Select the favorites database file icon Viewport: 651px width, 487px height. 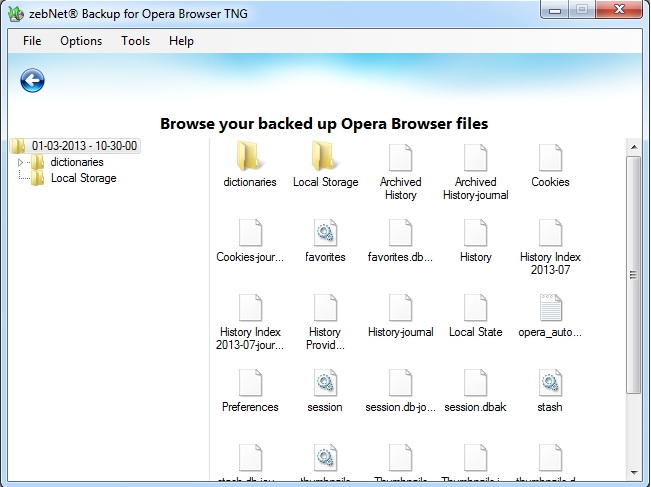coord(325,232)
